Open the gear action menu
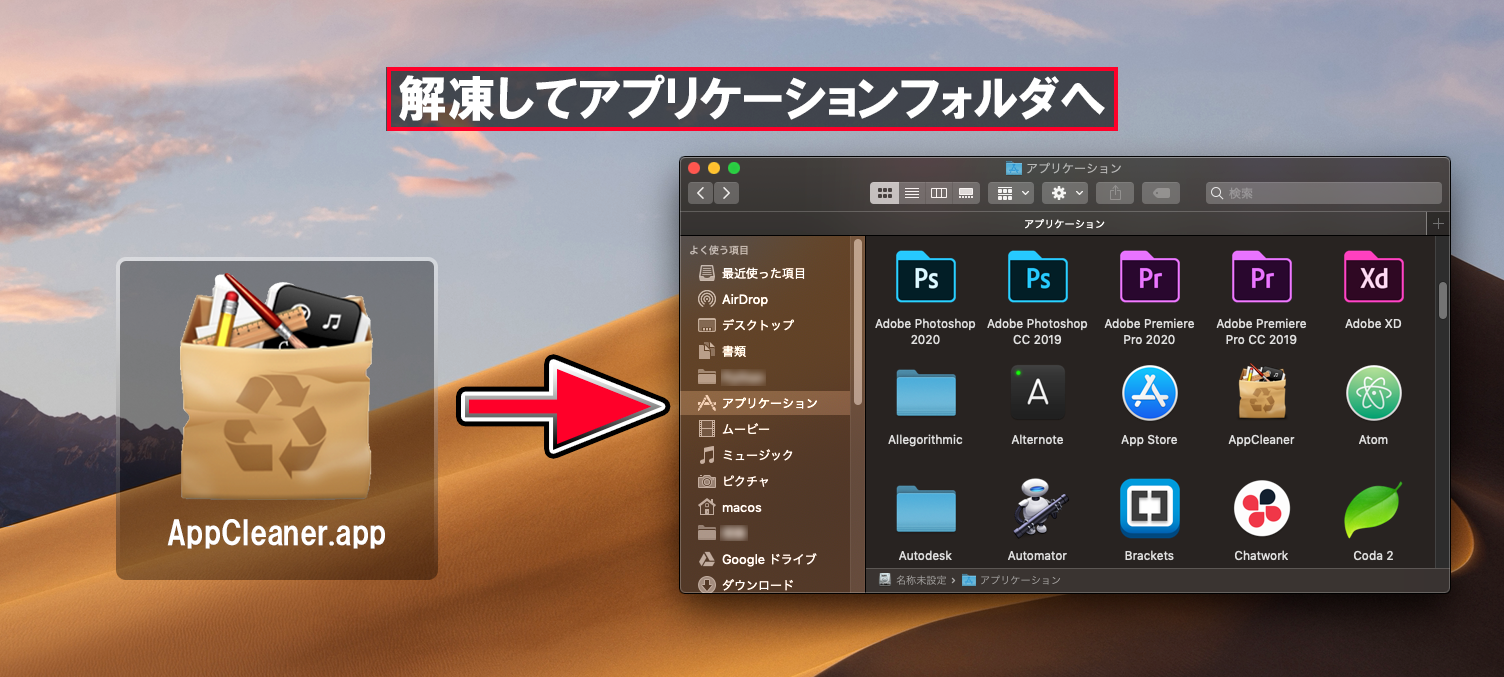This screenshot has width=1504, height=677. coord(1064,193)
